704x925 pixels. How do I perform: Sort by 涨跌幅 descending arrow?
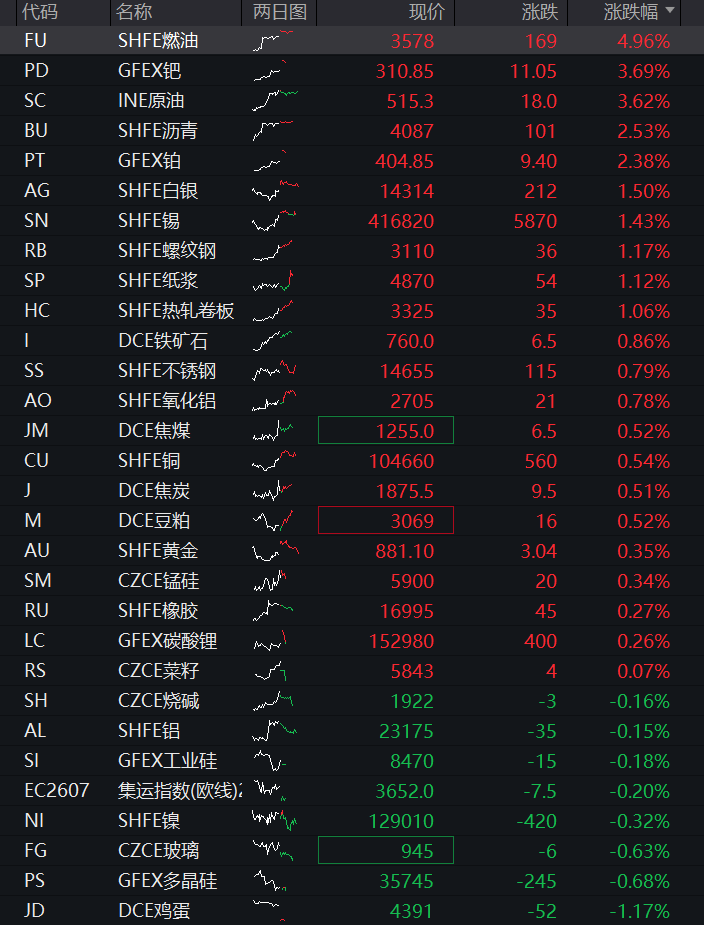point(670,11)
